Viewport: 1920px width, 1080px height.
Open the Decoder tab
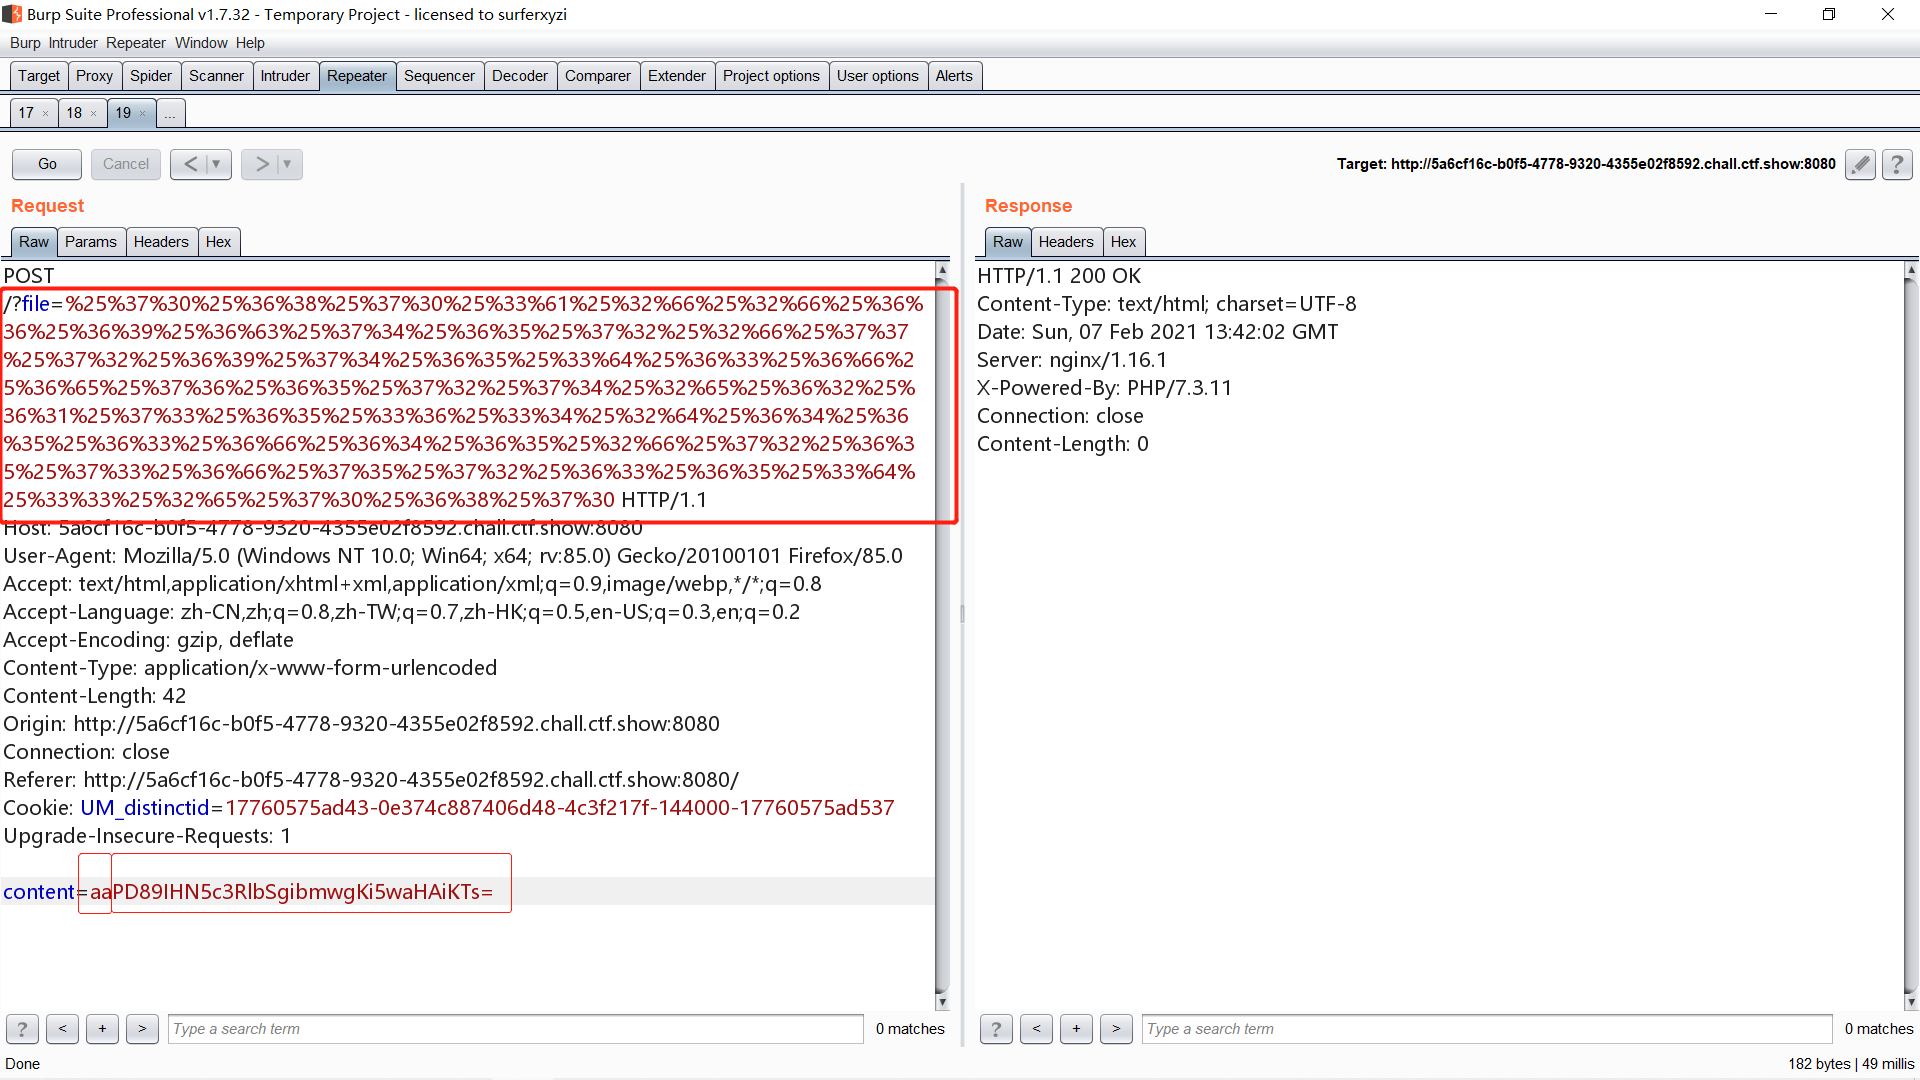520,76
